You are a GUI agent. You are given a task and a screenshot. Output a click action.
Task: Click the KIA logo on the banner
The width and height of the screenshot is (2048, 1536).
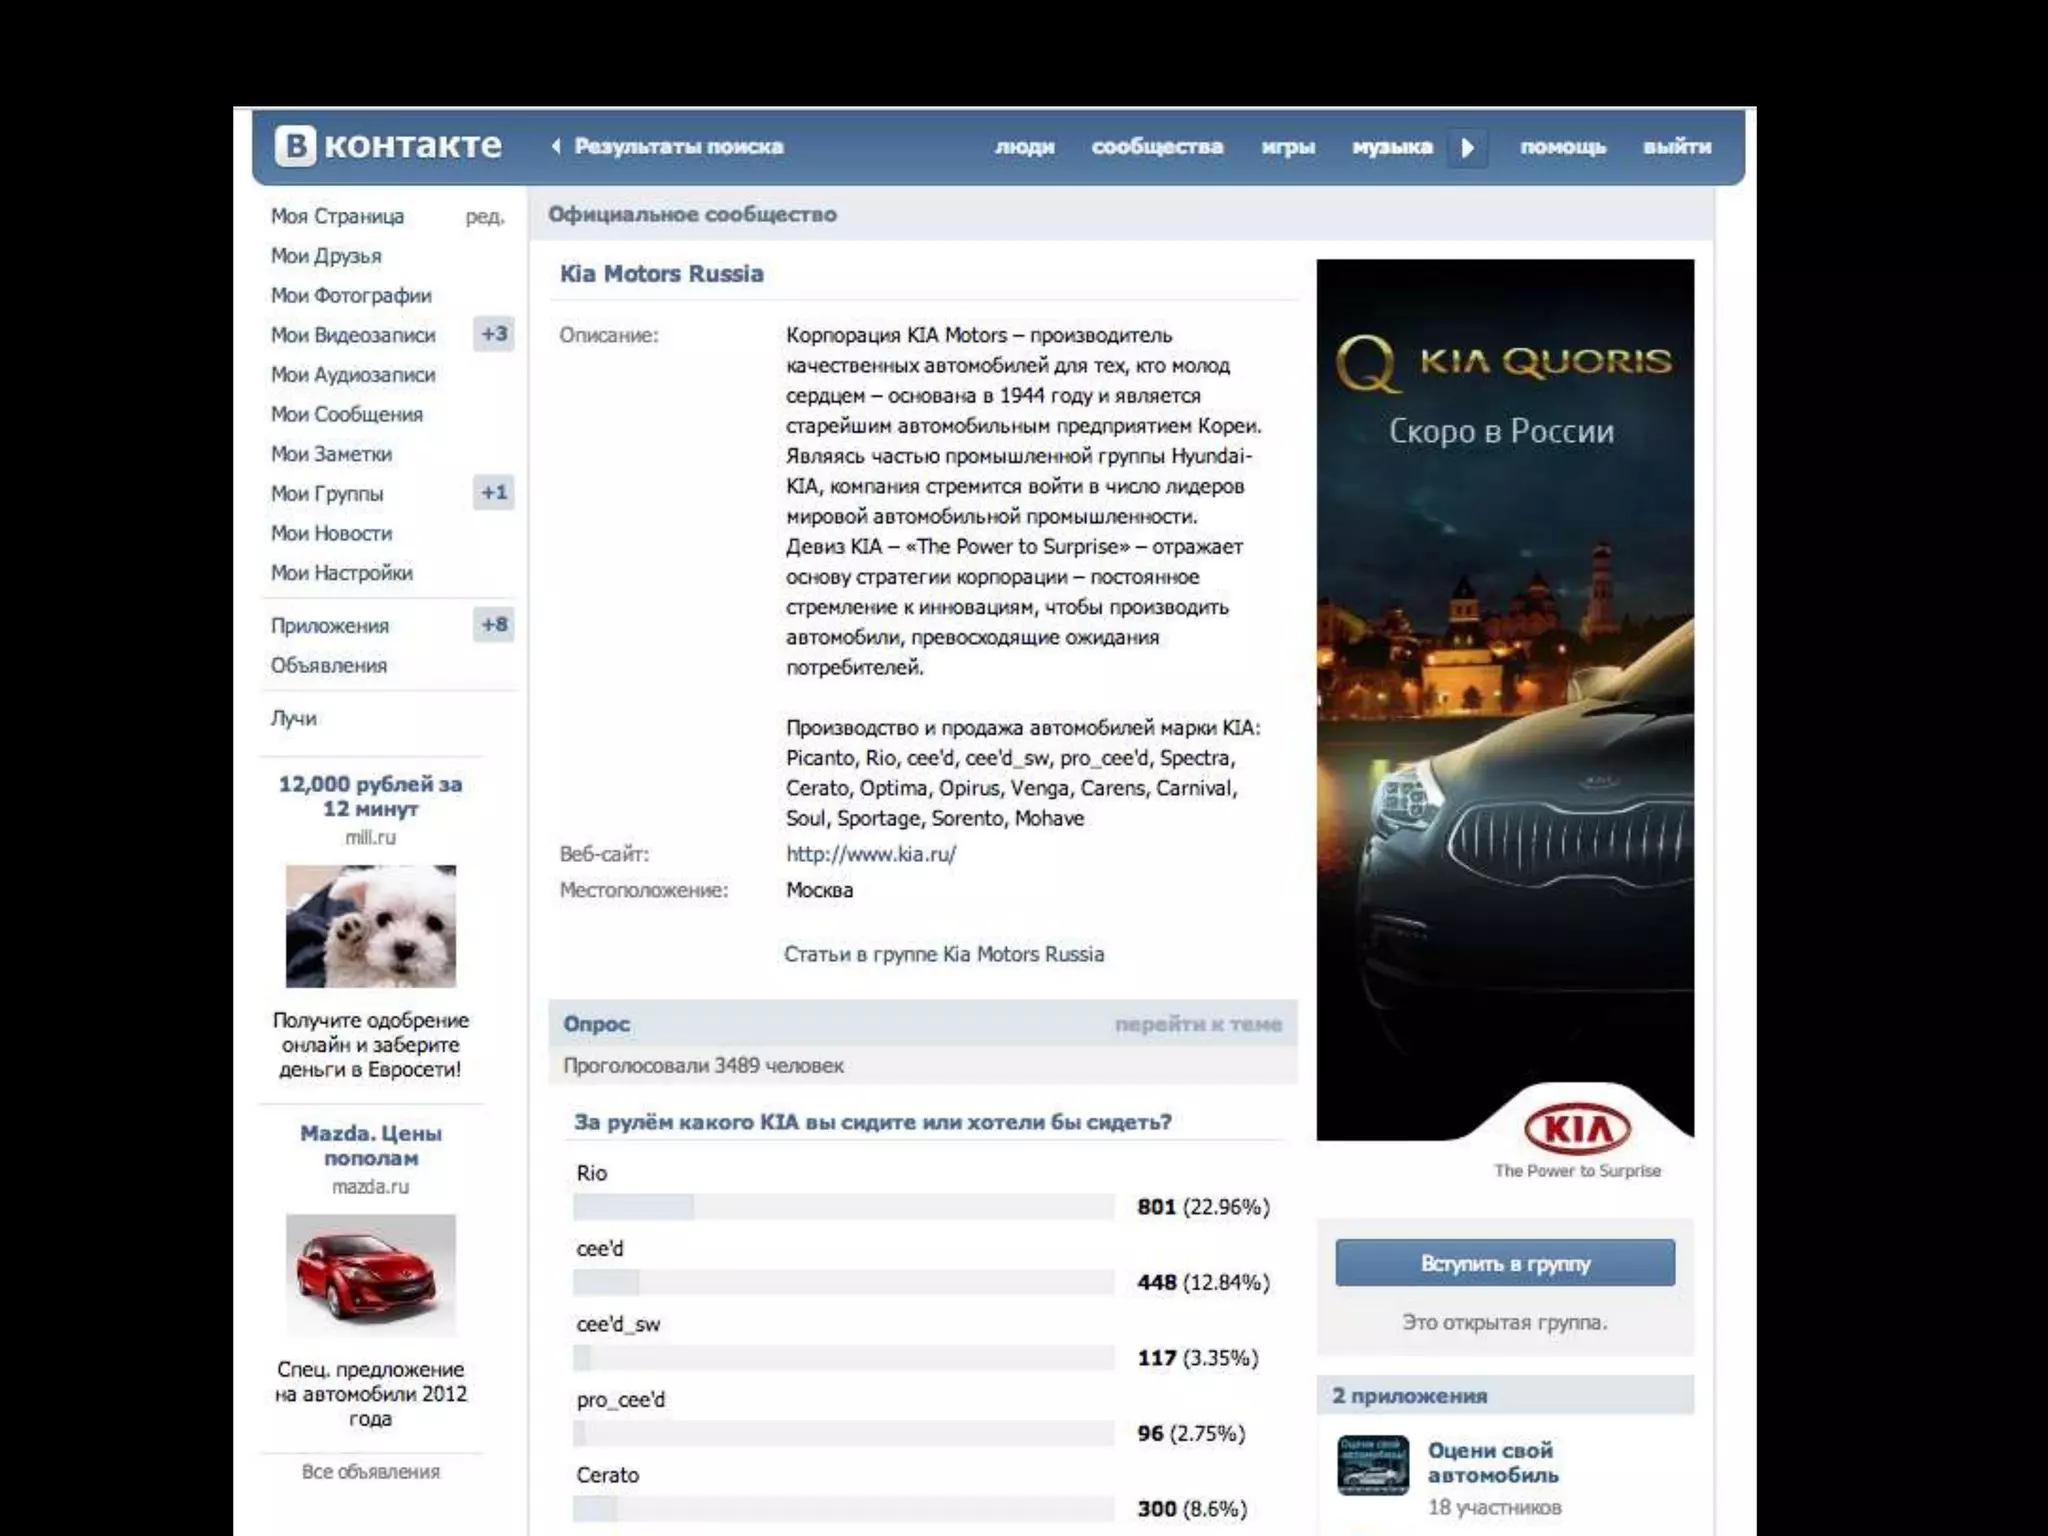point(1577,1130)
